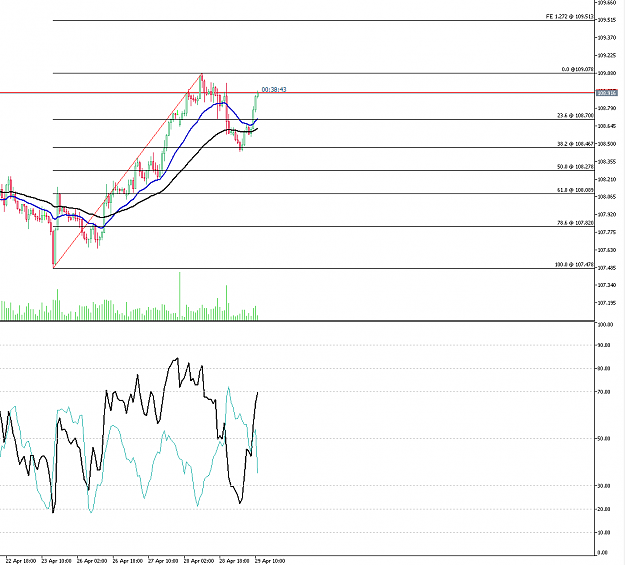Click the oscillator 80.00 scale value
The image size is (625, 565).
tap(605, 368)
